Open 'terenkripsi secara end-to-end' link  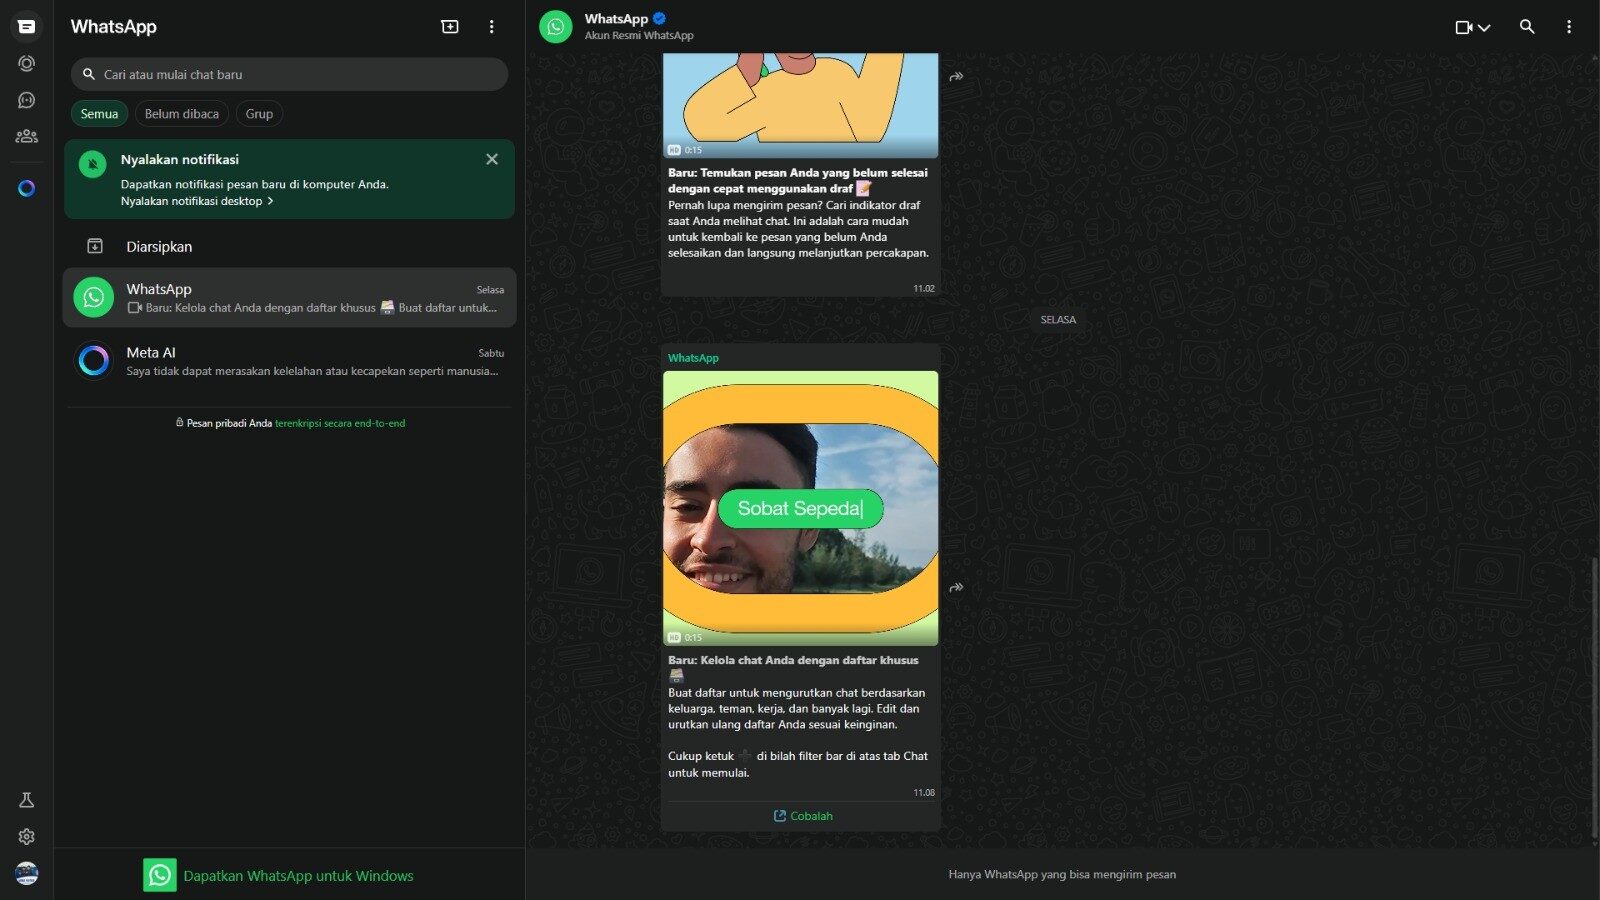pyautogui.click(x=340, y=423)
